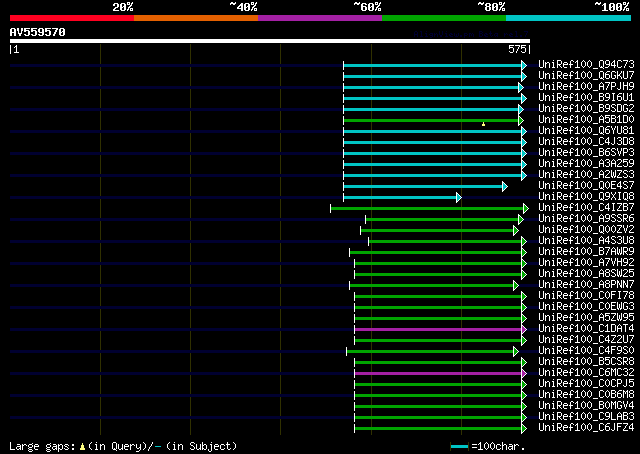Click the UniRef100_C0CPJ5 label
Image resolution: width=640 pixels, height=454 pixels.
tap(587, 384)
